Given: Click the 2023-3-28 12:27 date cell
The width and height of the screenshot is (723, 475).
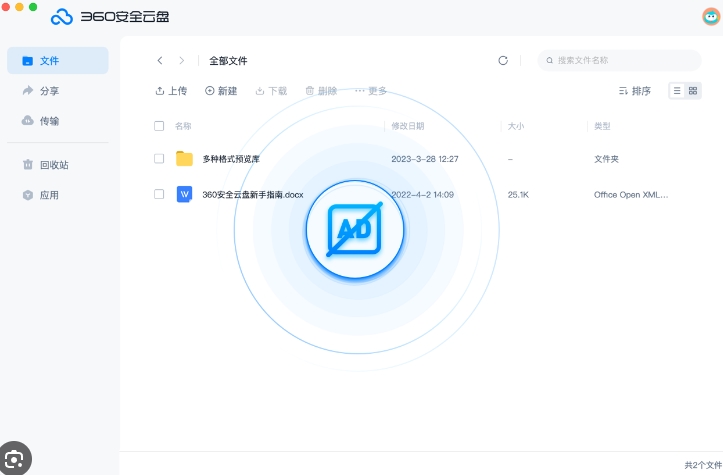Looking at the screenshot, I should 425,159.
